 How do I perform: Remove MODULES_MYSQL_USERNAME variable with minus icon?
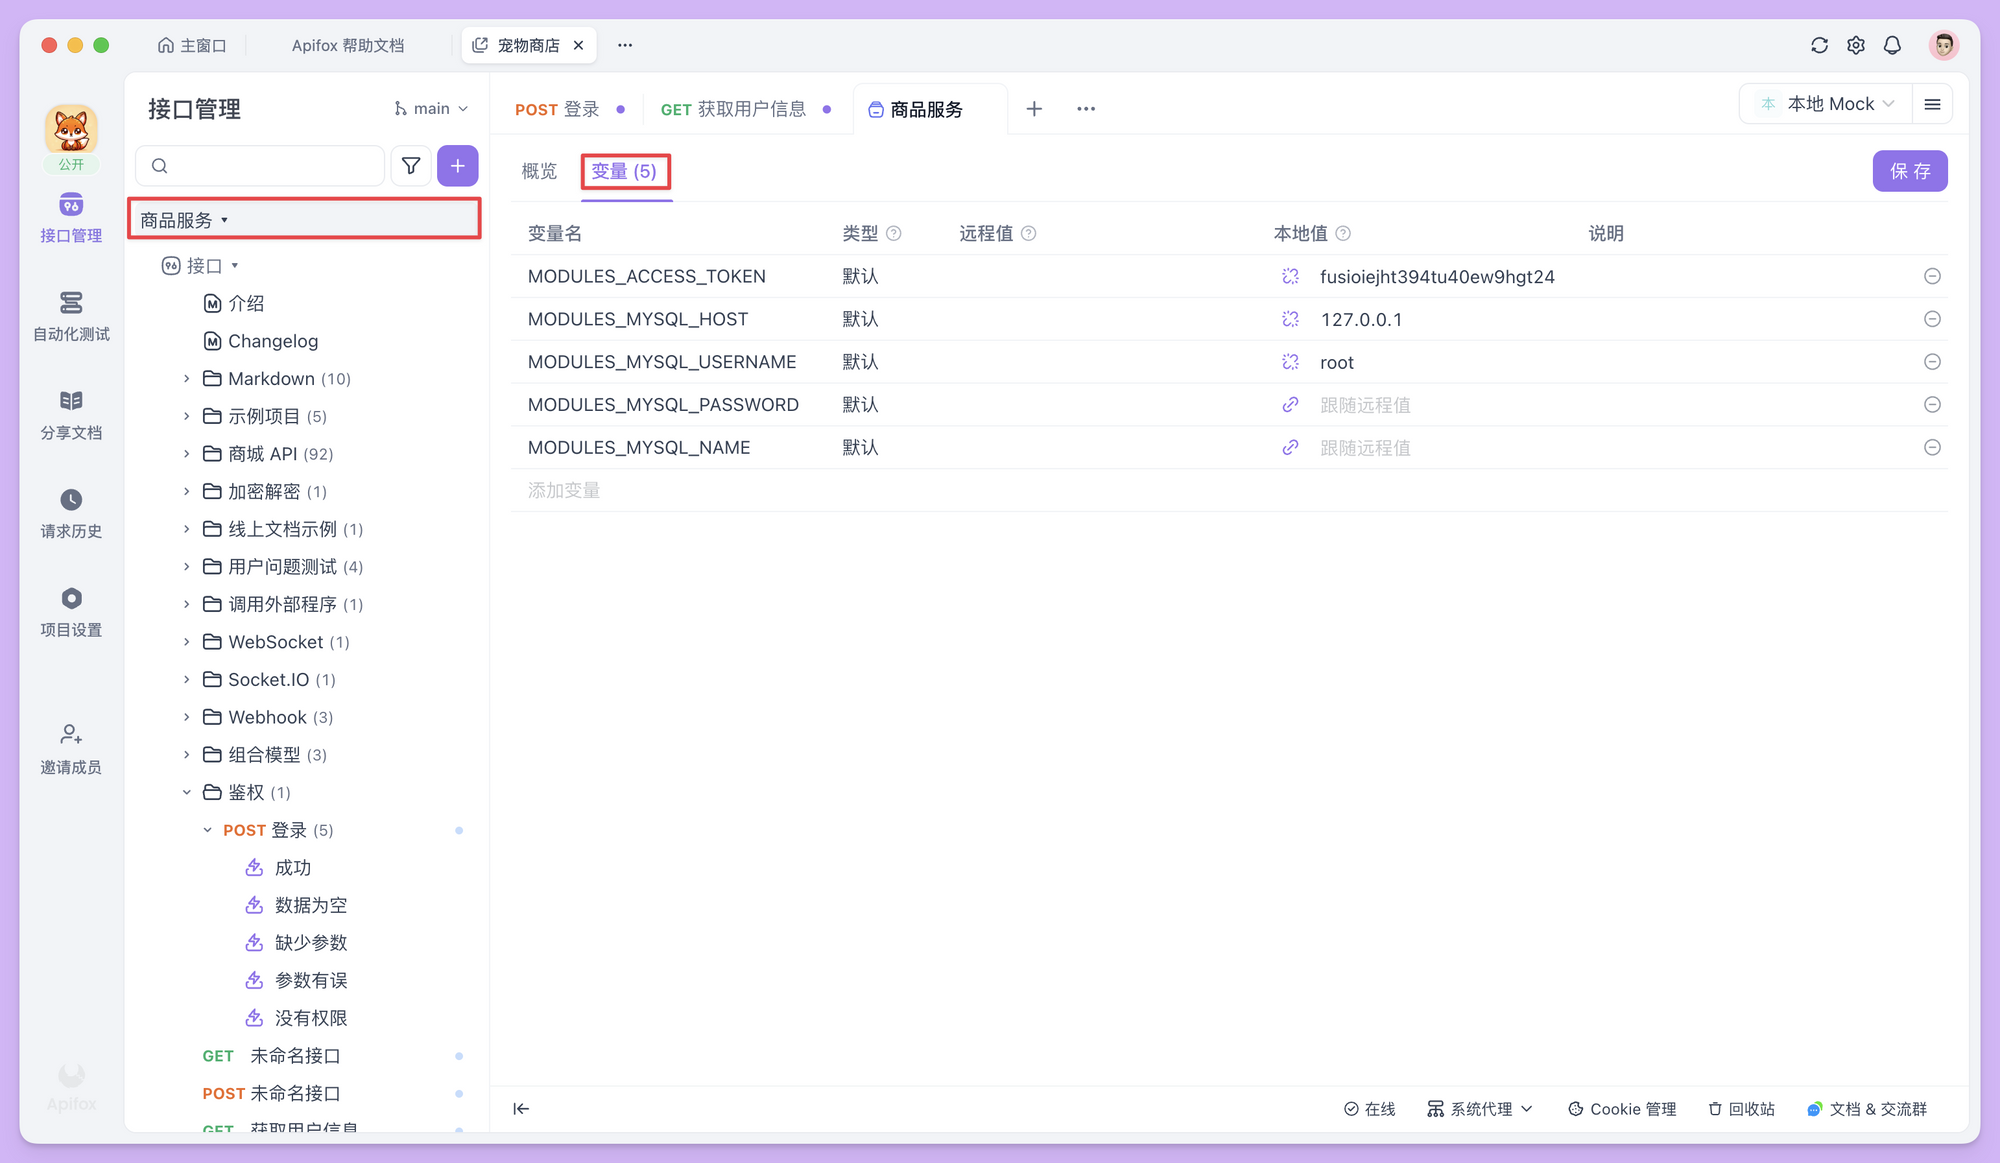(x=1932, y=362)
